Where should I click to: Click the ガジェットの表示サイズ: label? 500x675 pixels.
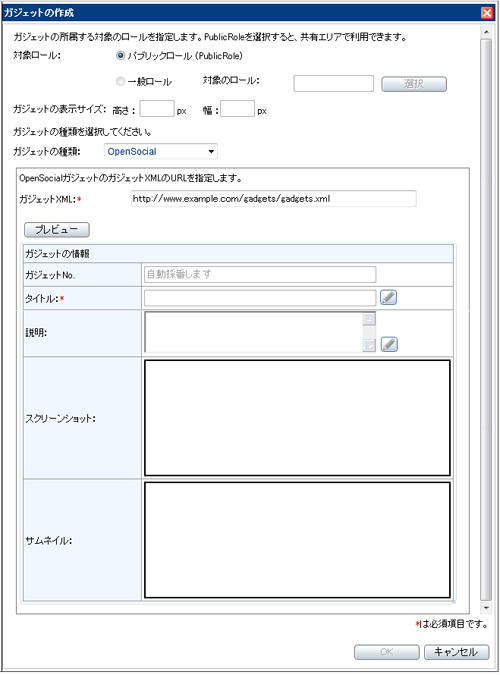pyautogui.click(x=59, y=109)
